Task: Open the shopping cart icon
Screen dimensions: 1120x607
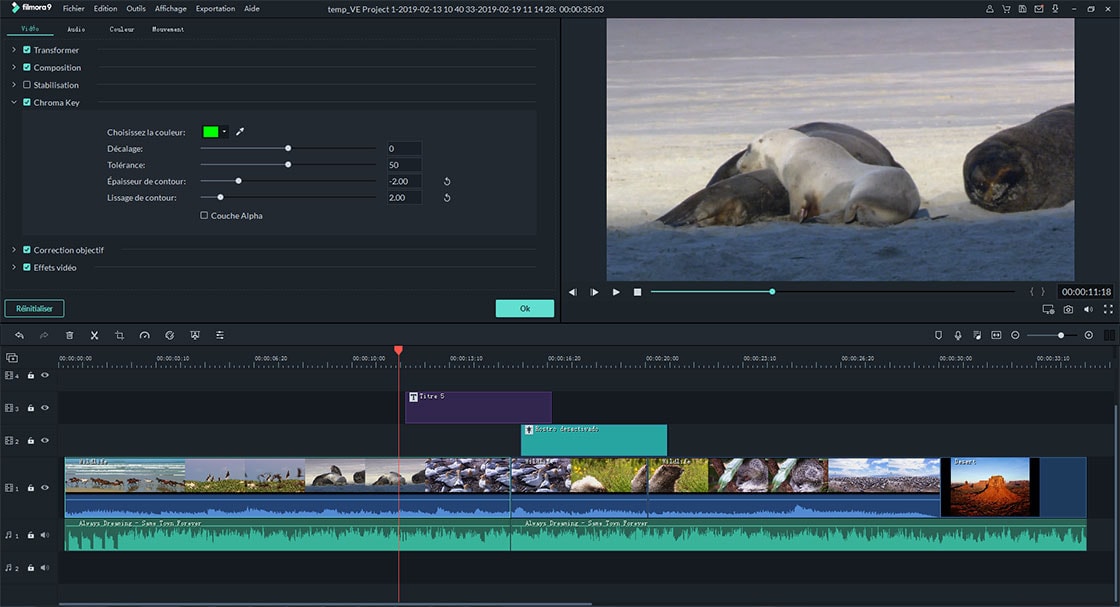Action: pos(1006,9)
